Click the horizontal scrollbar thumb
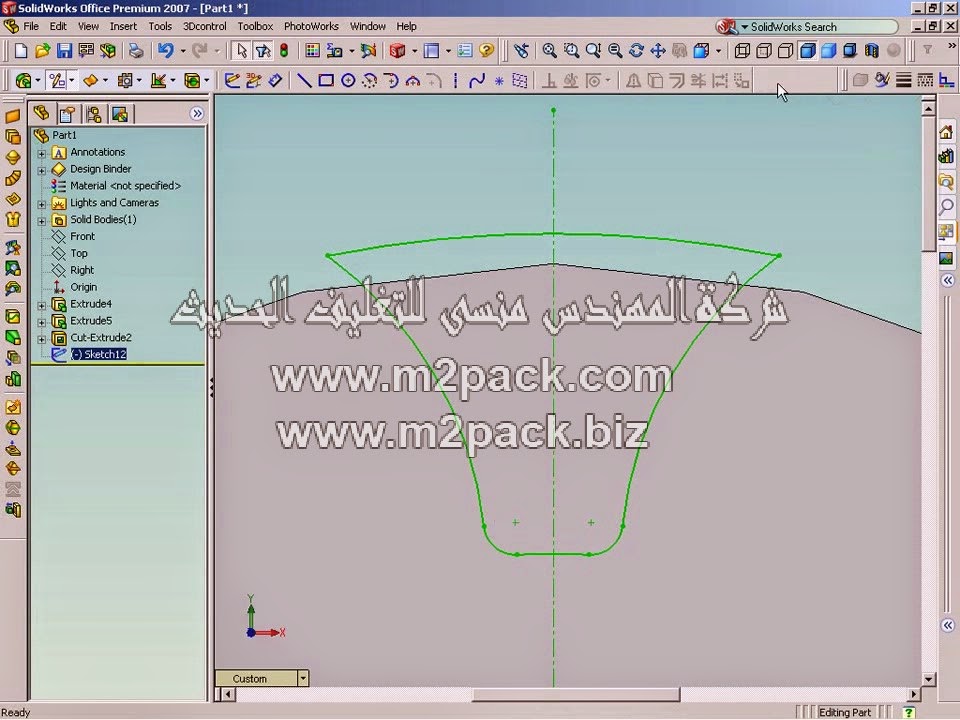Viewport: 960px width, 720px height. point(576,694)
